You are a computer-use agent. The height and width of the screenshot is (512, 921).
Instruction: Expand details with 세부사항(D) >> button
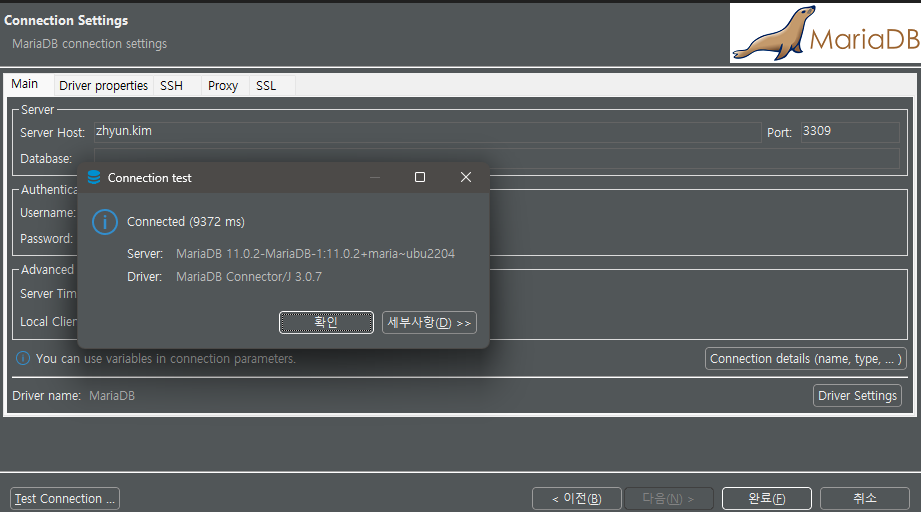429,322
